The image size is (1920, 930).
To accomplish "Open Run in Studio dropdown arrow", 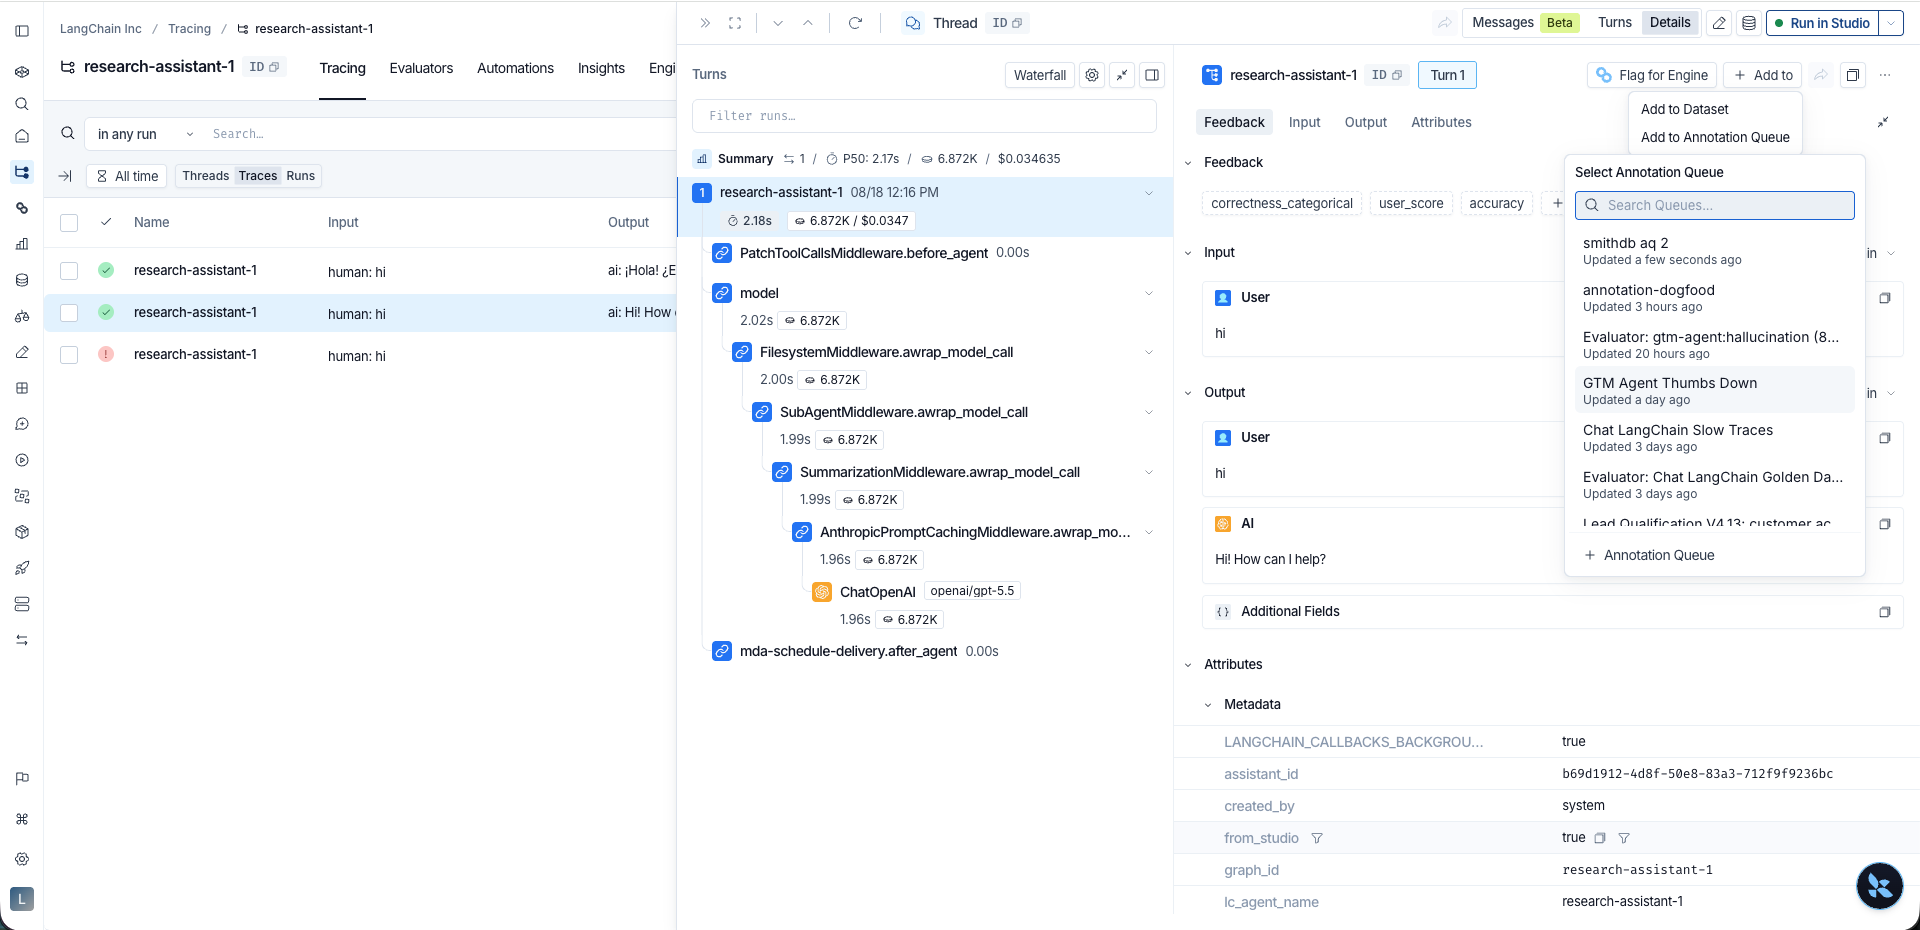I will tap(1891, 23).
